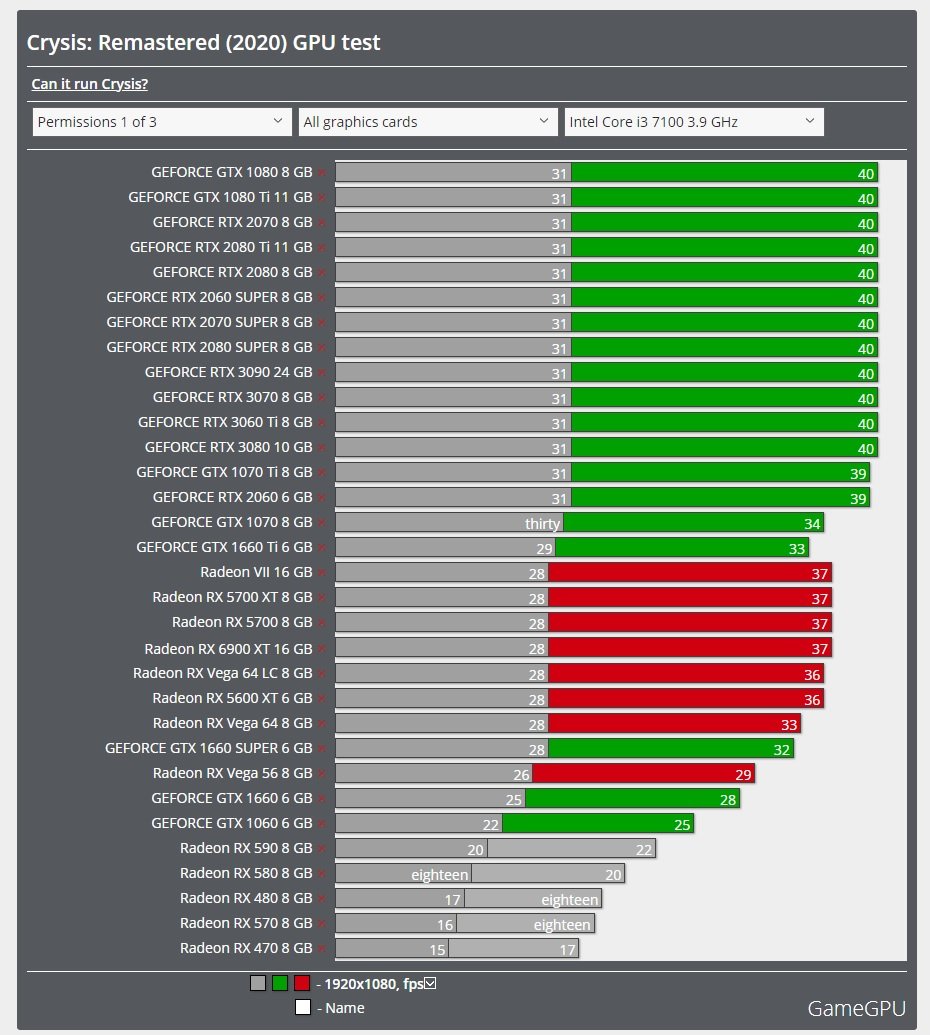Click the red legend color swatch

(302, 983)
